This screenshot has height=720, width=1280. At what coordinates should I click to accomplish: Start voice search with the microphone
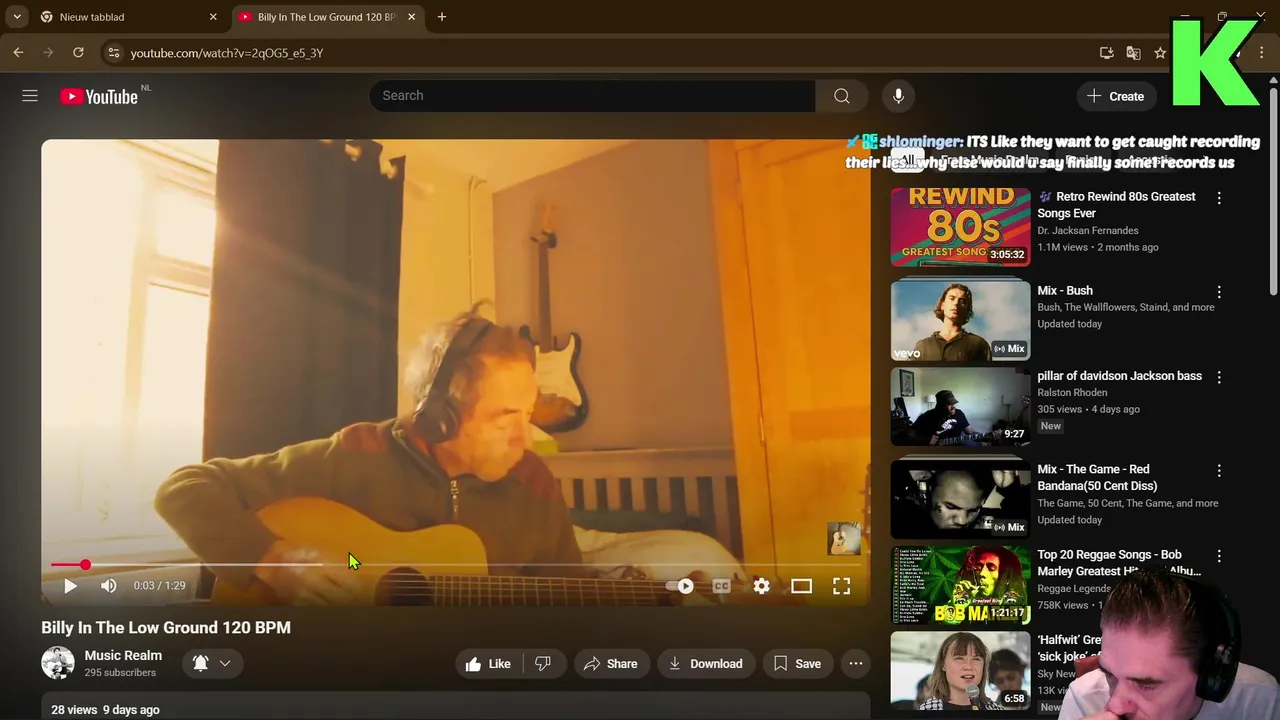(x=898, y=96)
